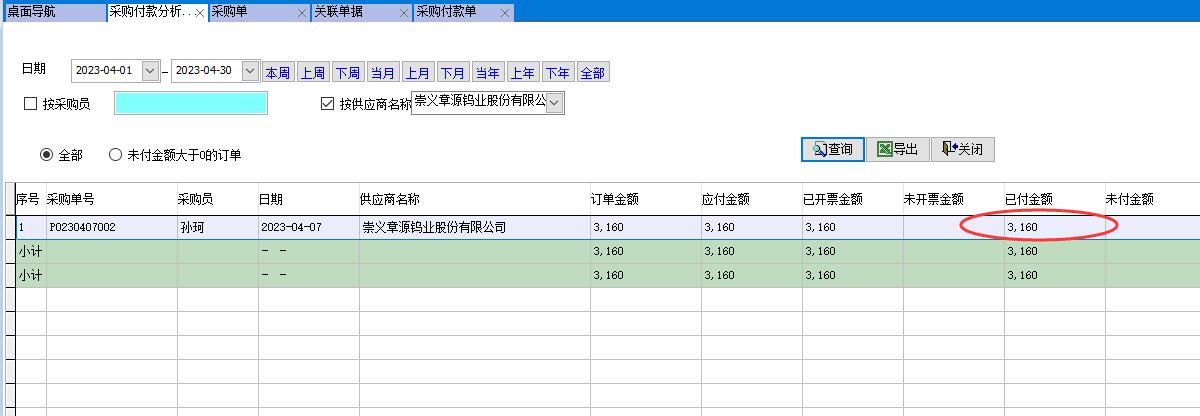Open the end date 2023-04-30 dropdown
Screen dimensions: 1200x416
(x=250, y=71)
